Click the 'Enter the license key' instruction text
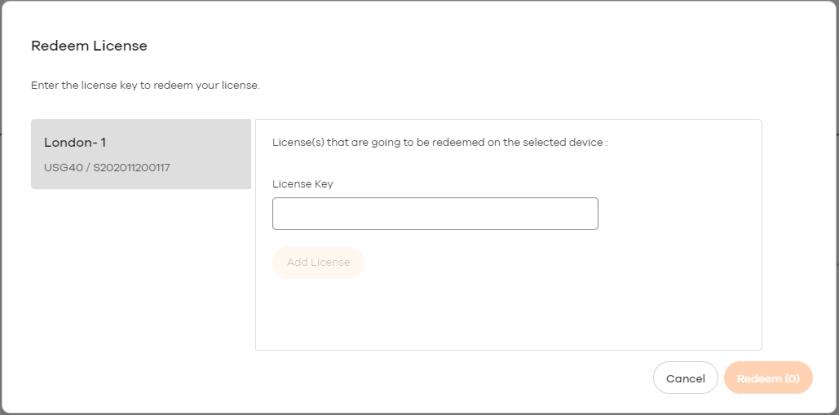Image resolution: width=839 pixels, height=415 pixels. tap(146, 86)
